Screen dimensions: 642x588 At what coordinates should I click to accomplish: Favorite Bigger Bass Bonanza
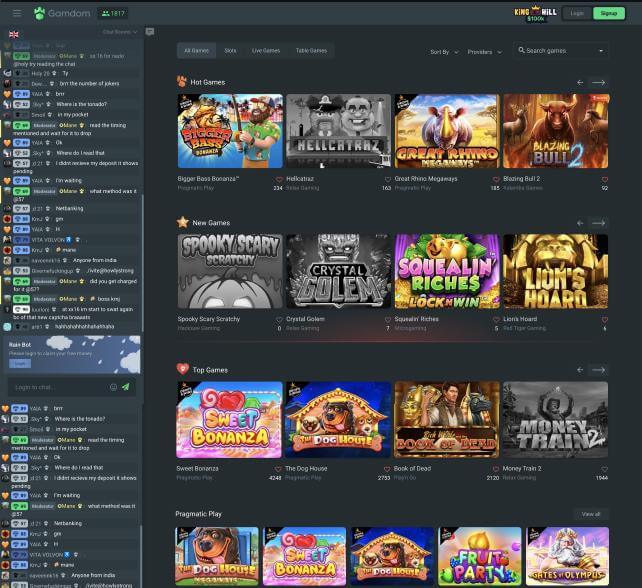(x=279, y=179)
